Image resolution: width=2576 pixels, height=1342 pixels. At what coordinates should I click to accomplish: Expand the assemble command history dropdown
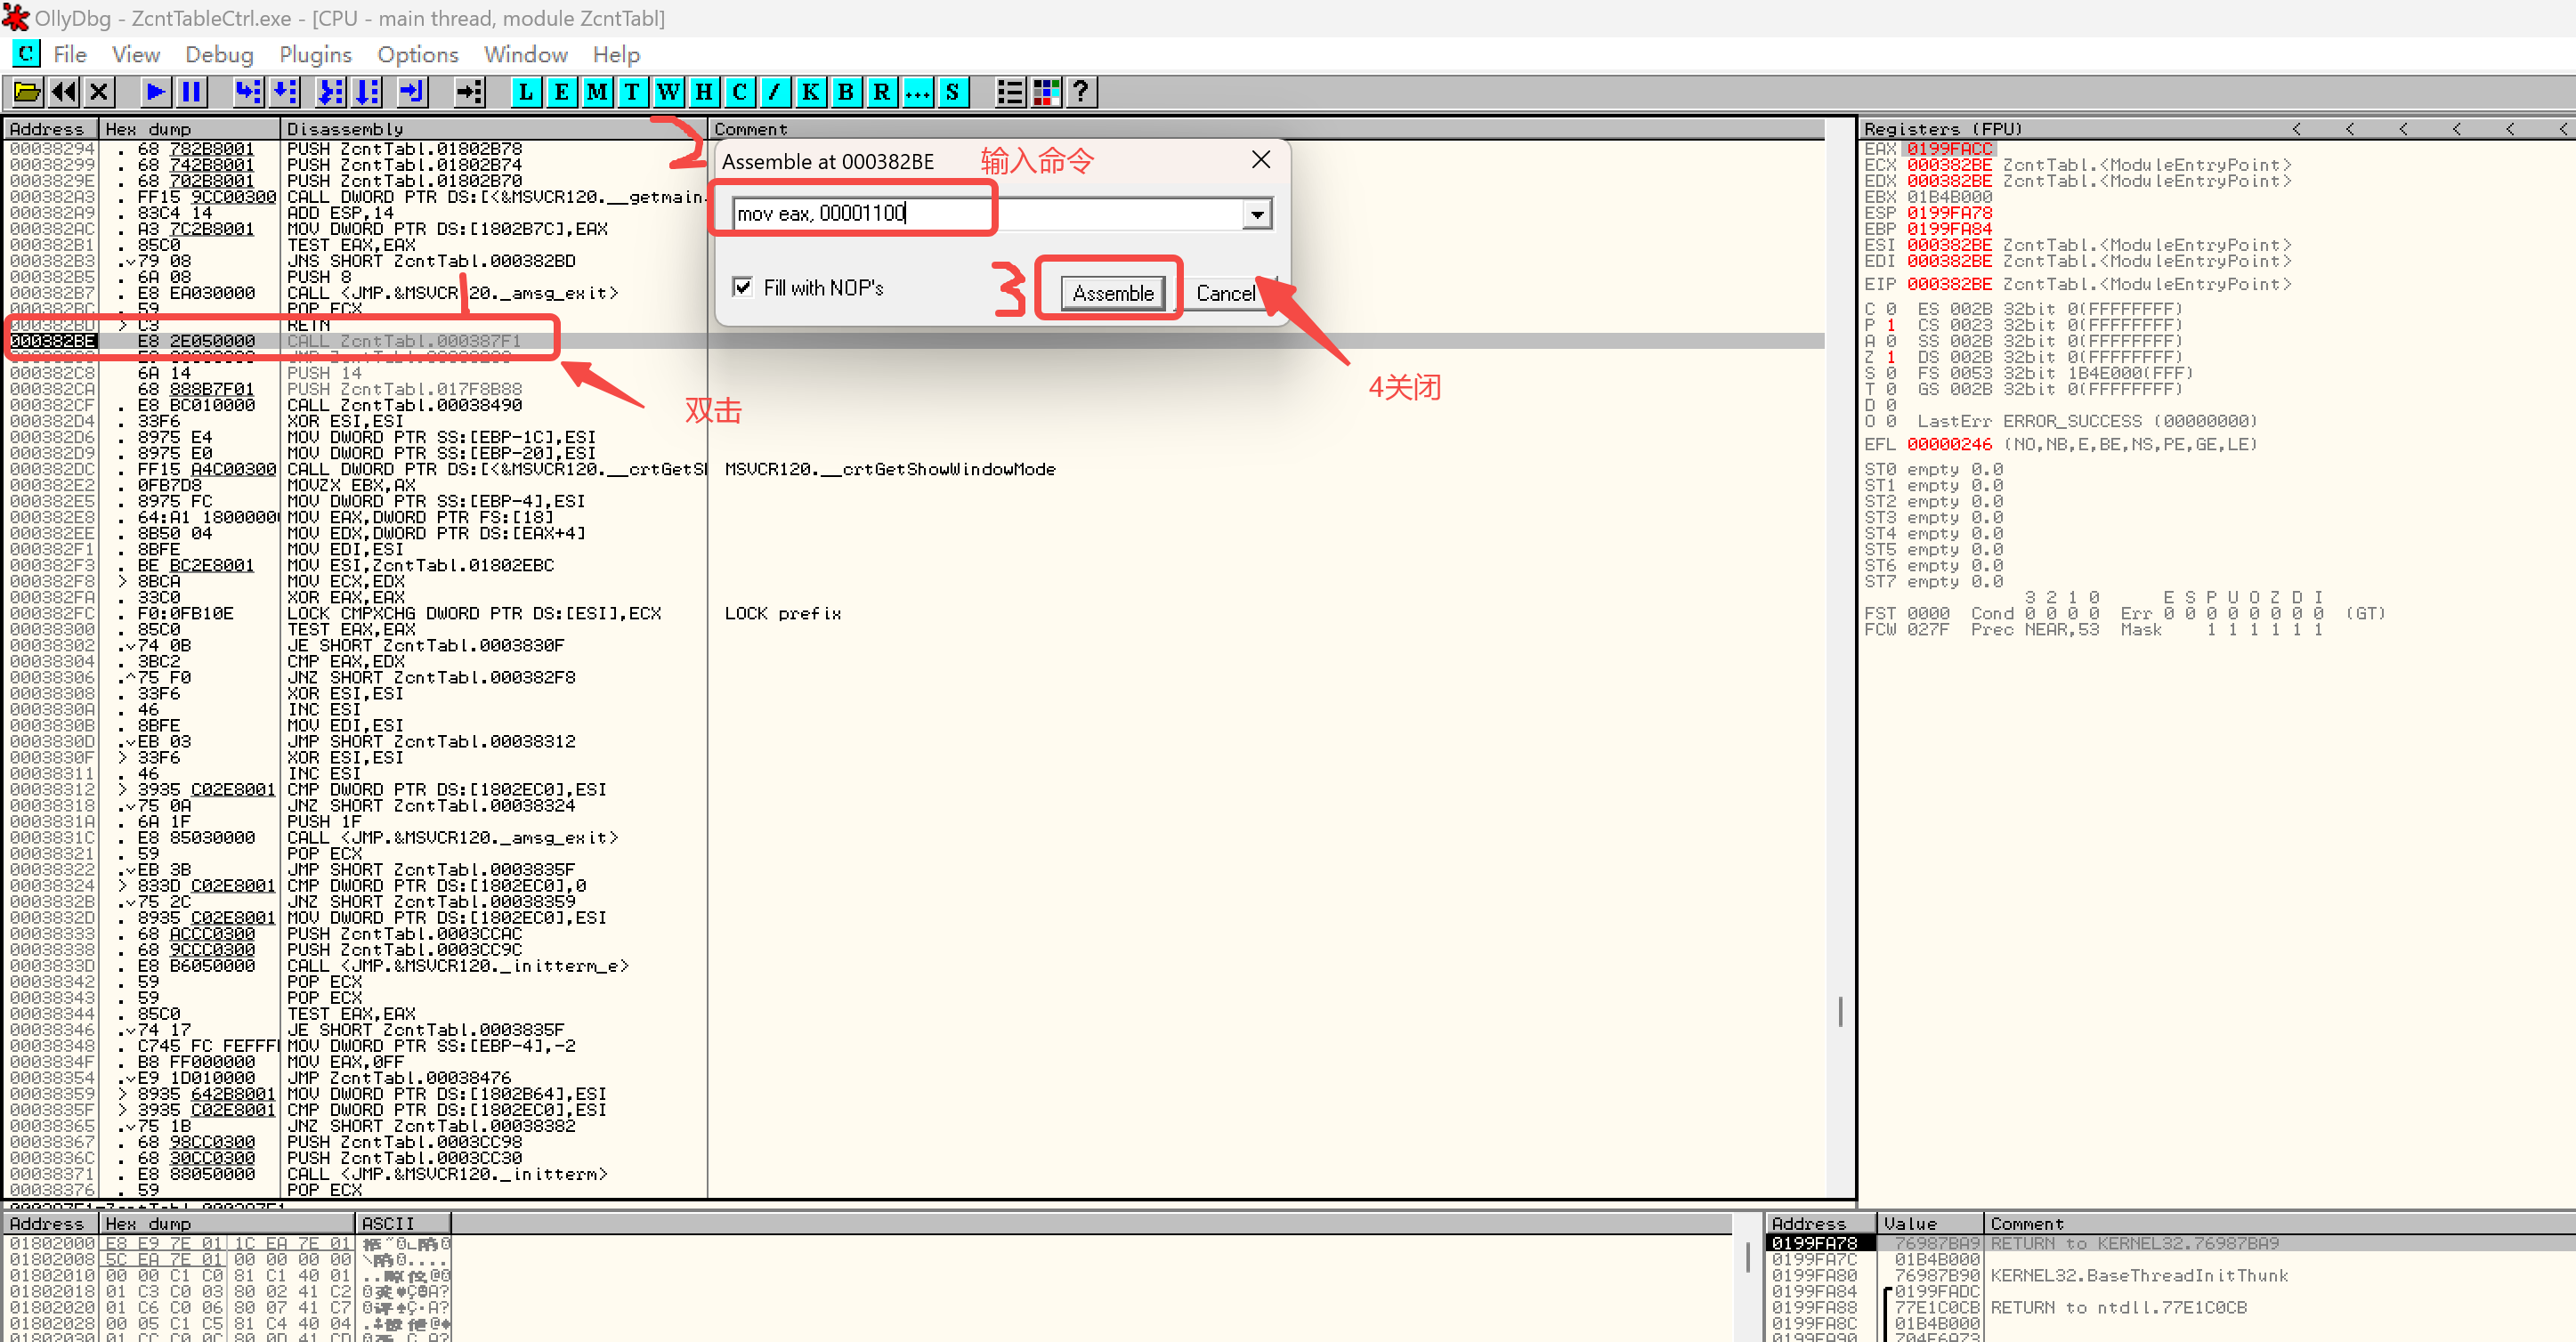[x=1257, y=213]
